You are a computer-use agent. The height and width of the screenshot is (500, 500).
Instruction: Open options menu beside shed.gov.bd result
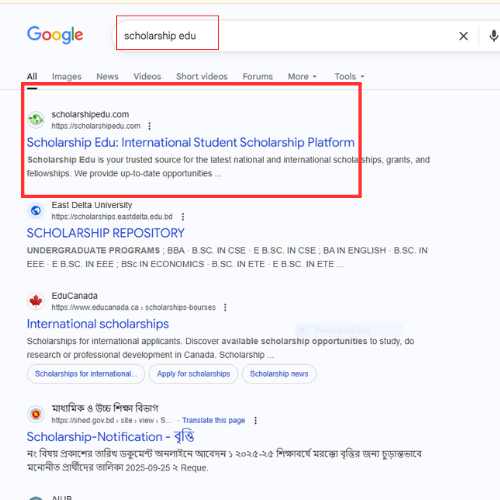(255, 420)
